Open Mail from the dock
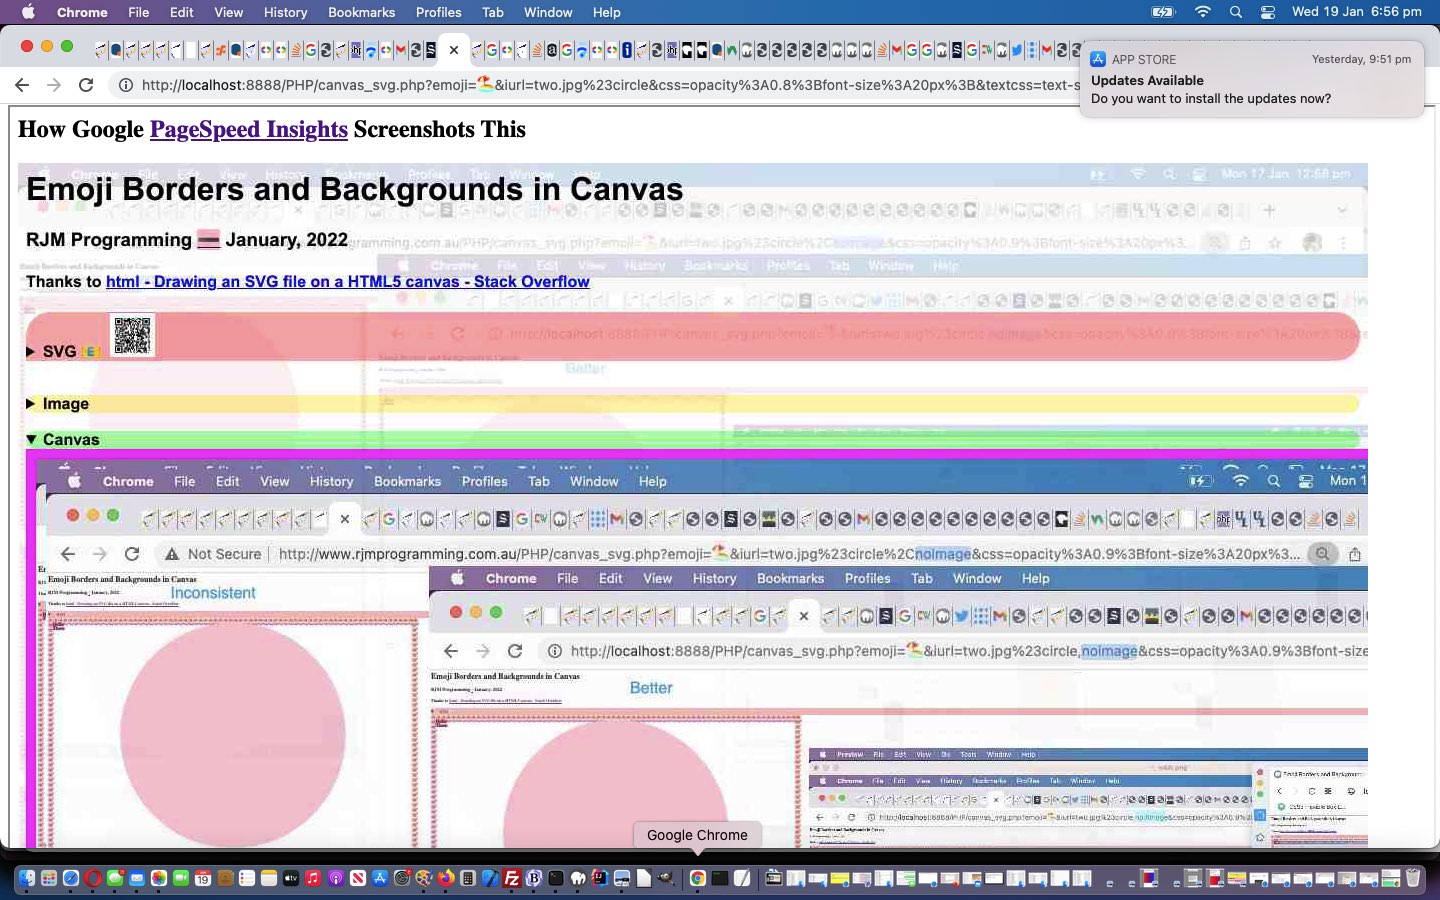Image resolution: width=1440 pixels, height=900 pixels. [x=137, y=879]
